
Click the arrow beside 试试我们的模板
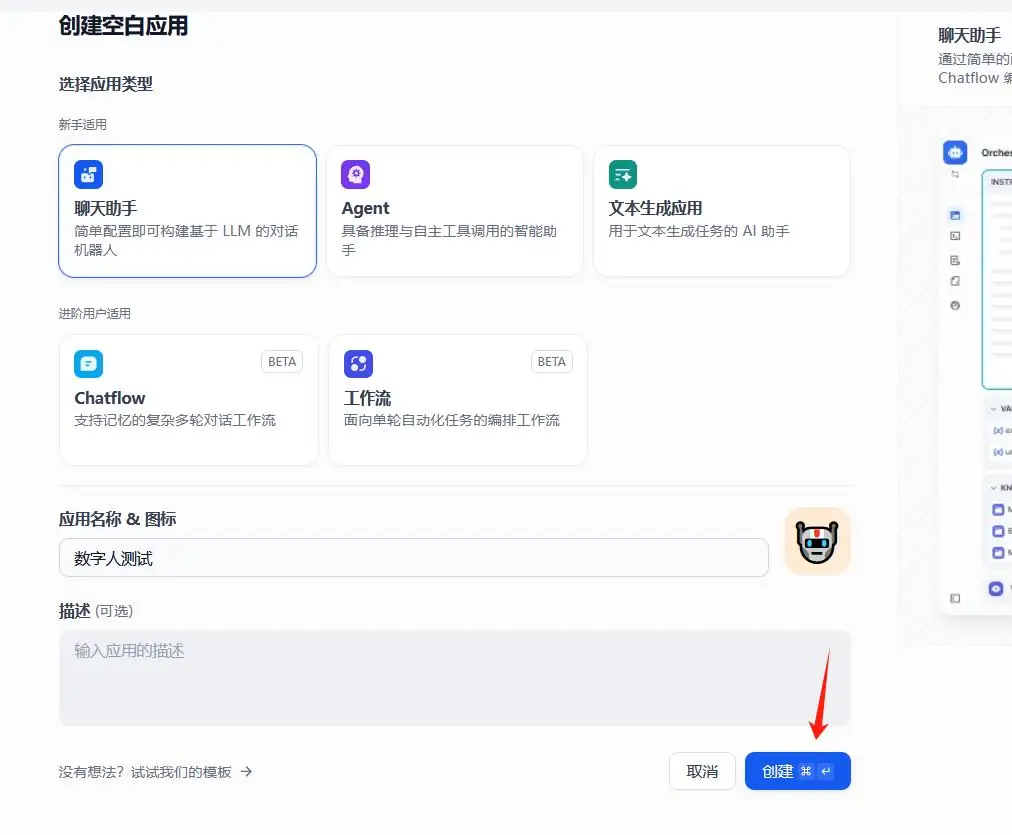coord(246,771)
